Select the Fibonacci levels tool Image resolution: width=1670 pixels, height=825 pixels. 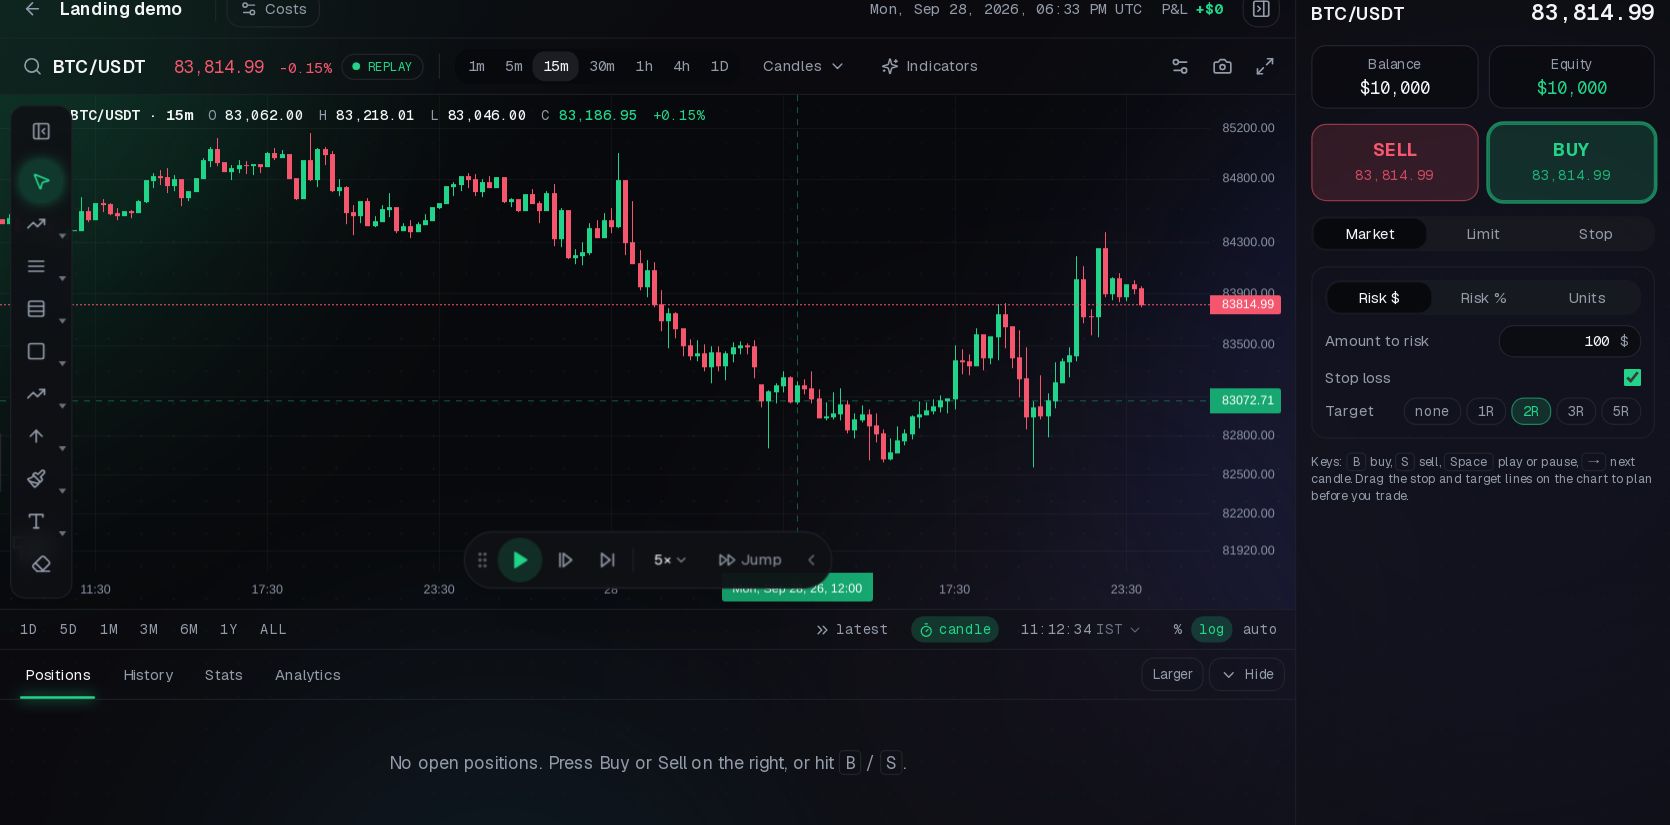pyautogui.click(x=36, y=309)
